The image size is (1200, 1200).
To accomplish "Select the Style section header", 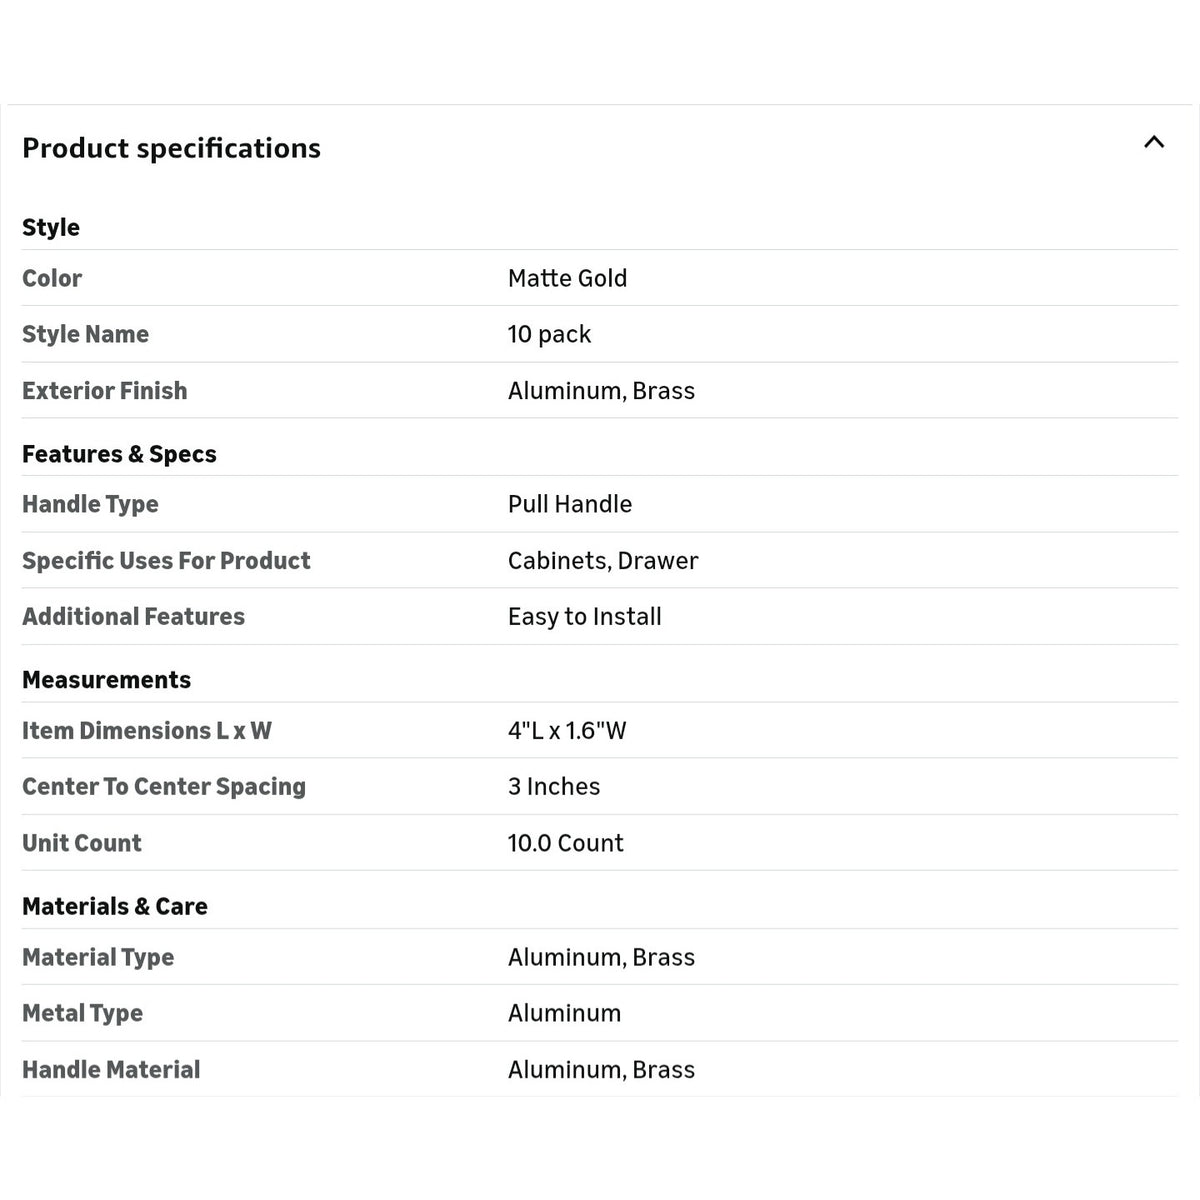I will coord(51,228).
